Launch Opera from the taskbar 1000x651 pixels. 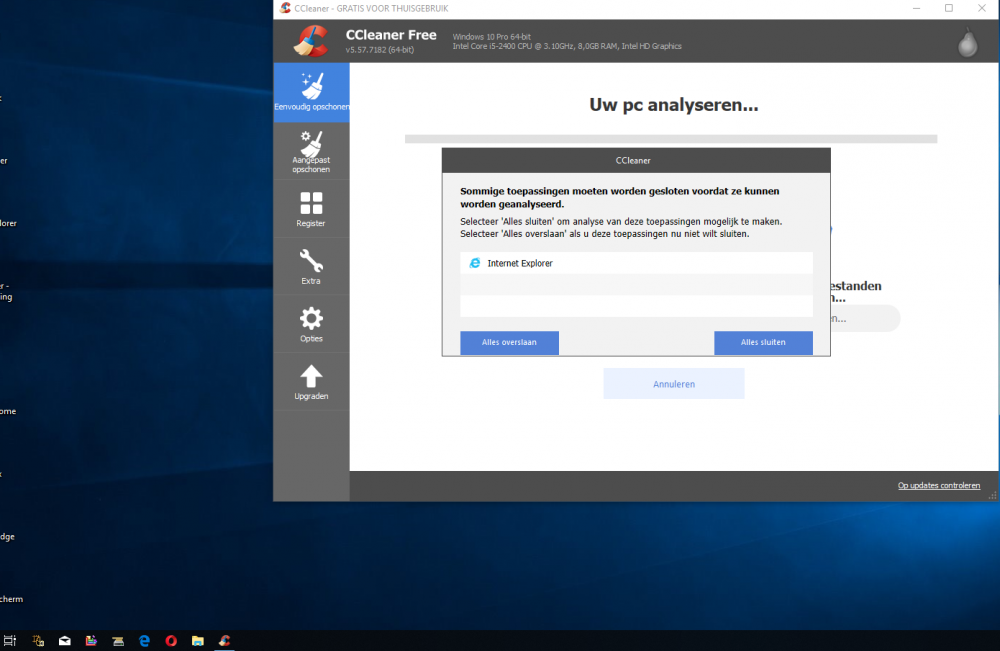(171, 640)
